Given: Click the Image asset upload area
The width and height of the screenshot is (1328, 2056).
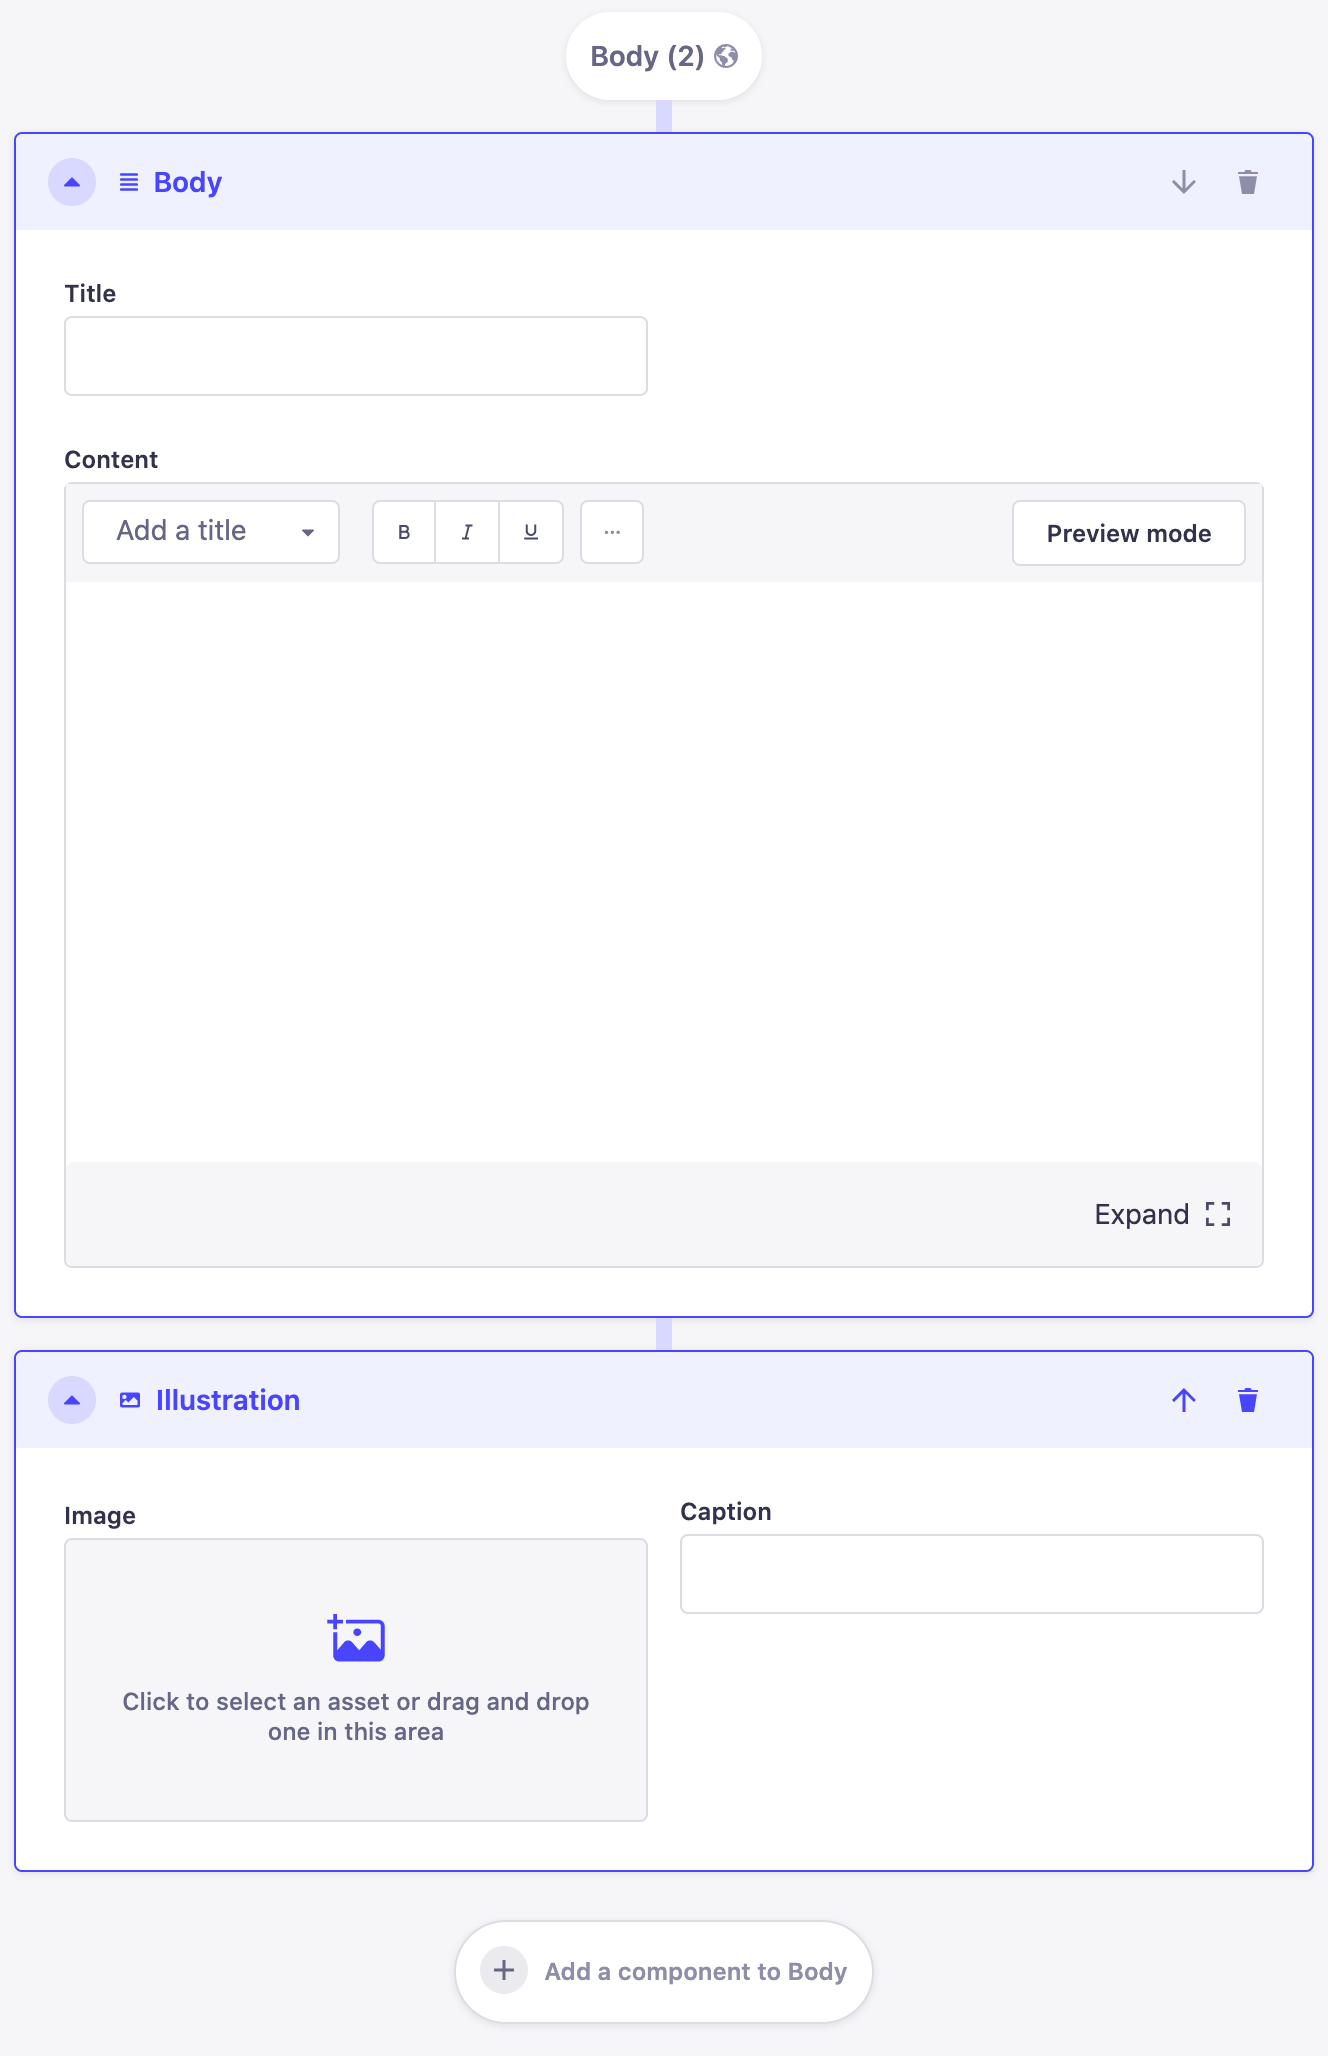Looking at the screenshot, I should (356, 1679).
